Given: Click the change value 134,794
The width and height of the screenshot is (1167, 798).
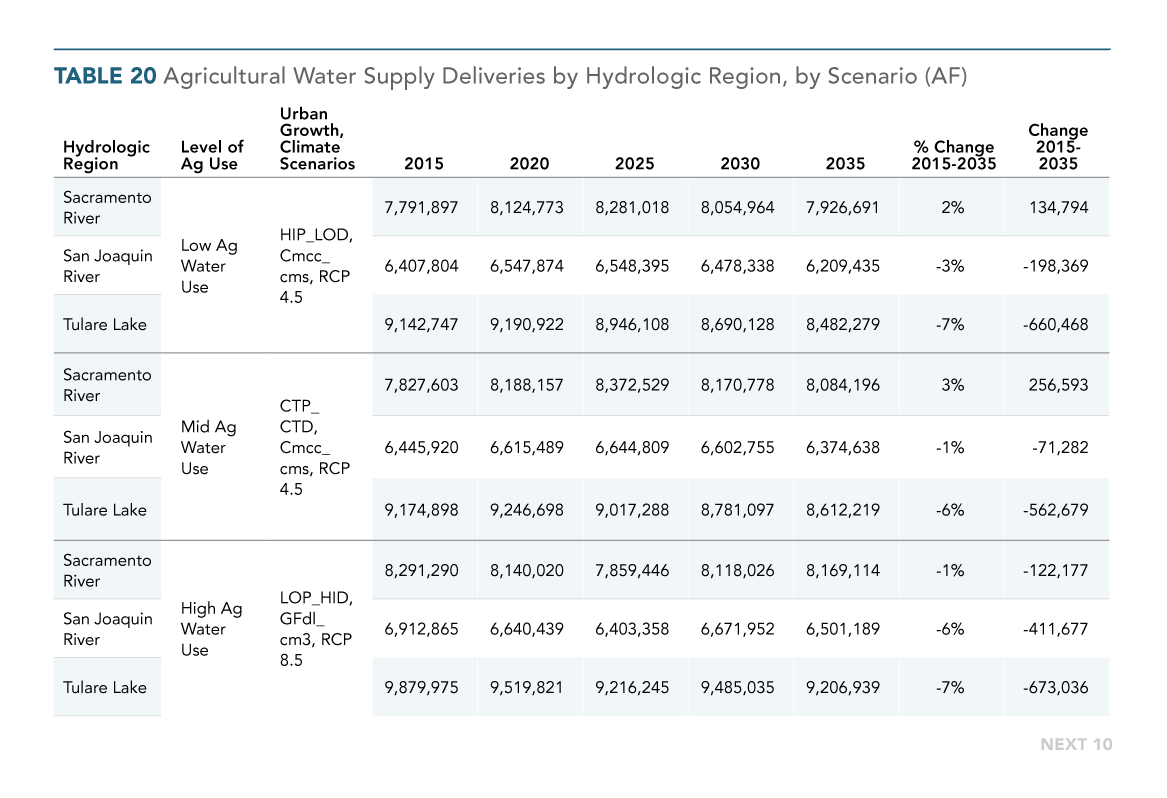Looking at the screenshot, I should point(1058,208).
